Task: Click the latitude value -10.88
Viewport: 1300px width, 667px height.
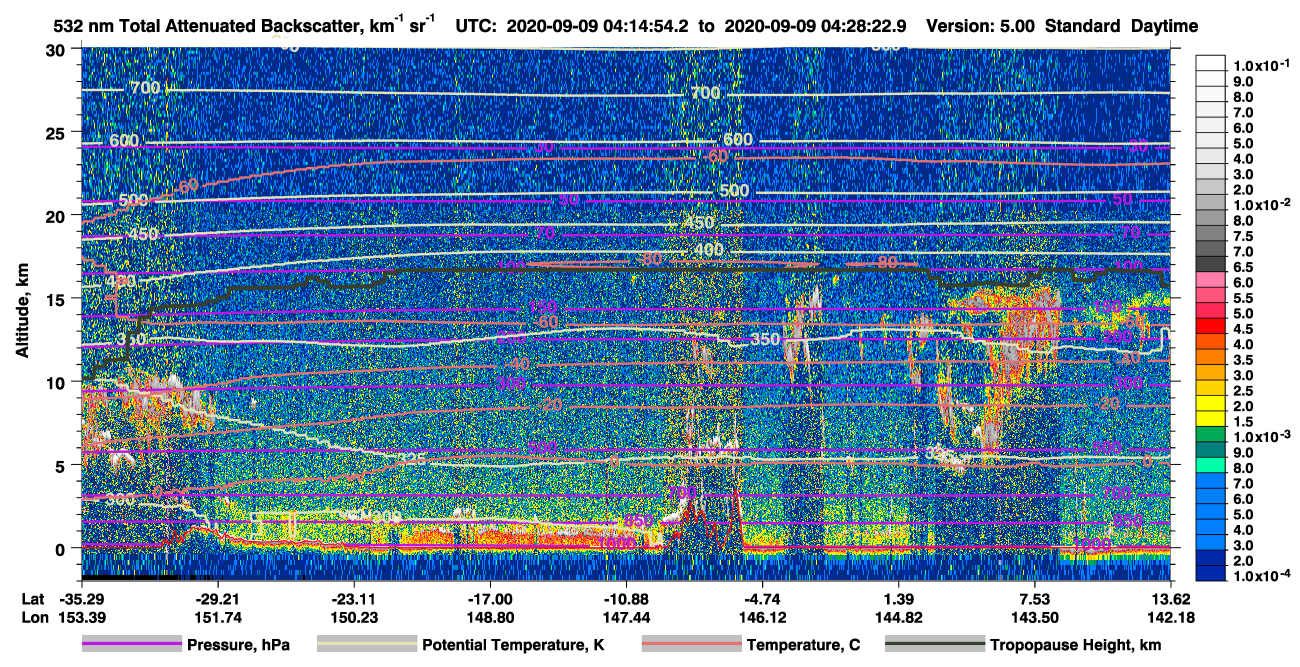Action: (x=626, y=598)
